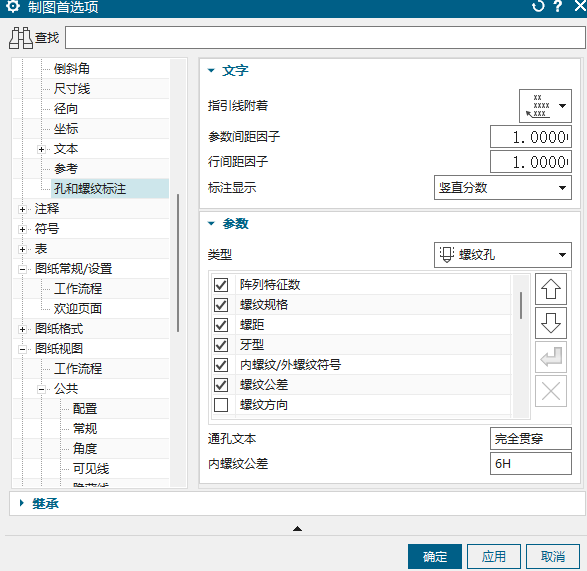This screenshot has width=587, height=571.
Task: Click the 确定 button
Action: [435, 557]
